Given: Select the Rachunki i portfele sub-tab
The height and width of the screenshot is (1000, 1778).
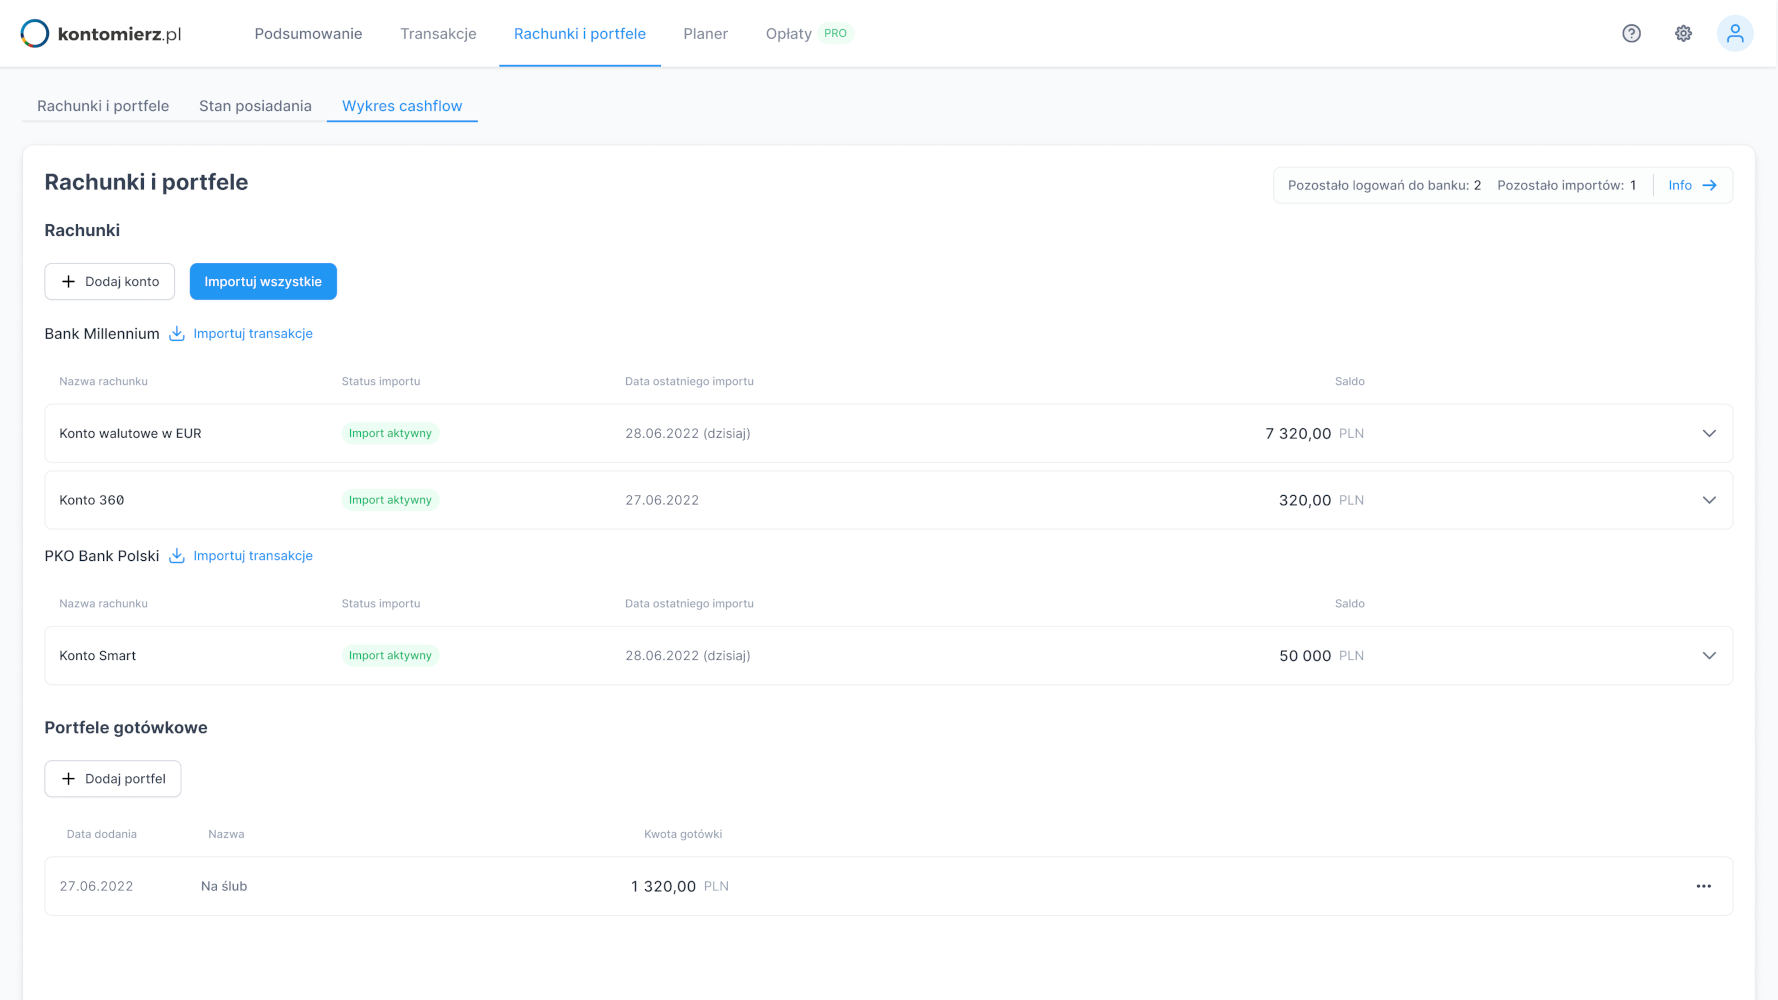Looking at the screenshot, I should click(103, 106).
